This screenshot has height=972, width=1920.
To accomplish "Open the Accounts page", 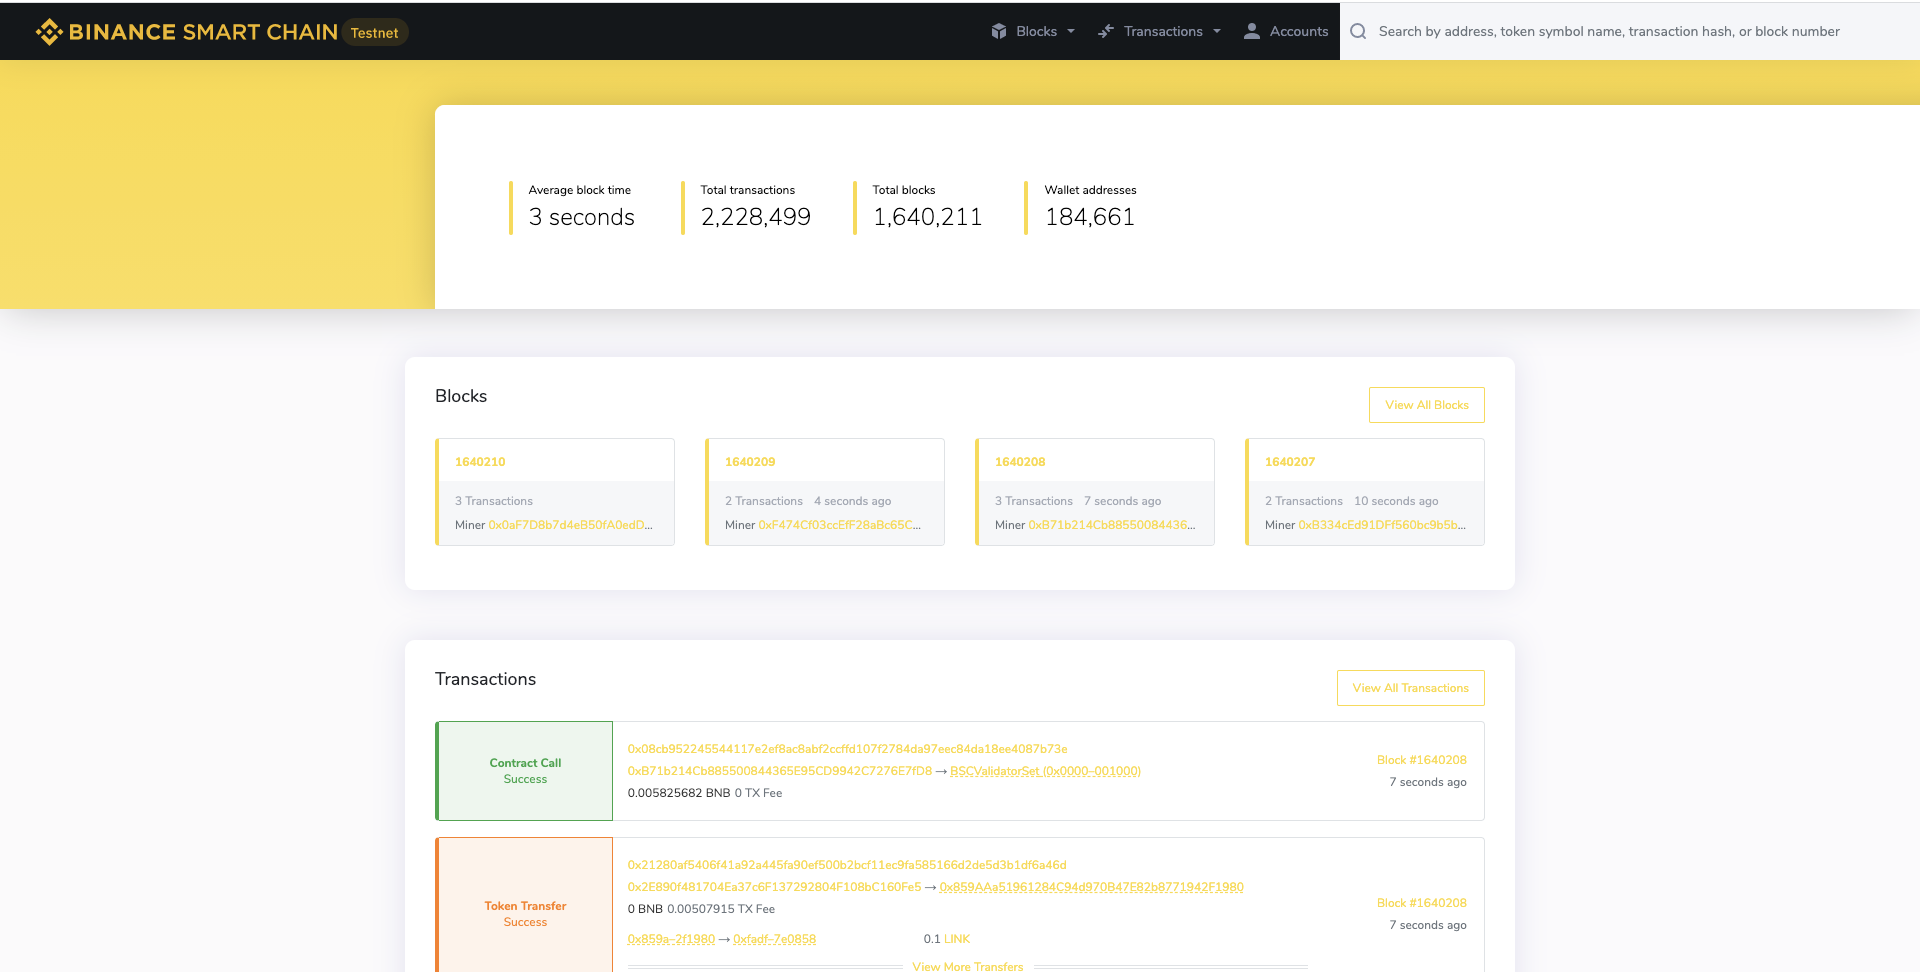I will point(1286,31).
